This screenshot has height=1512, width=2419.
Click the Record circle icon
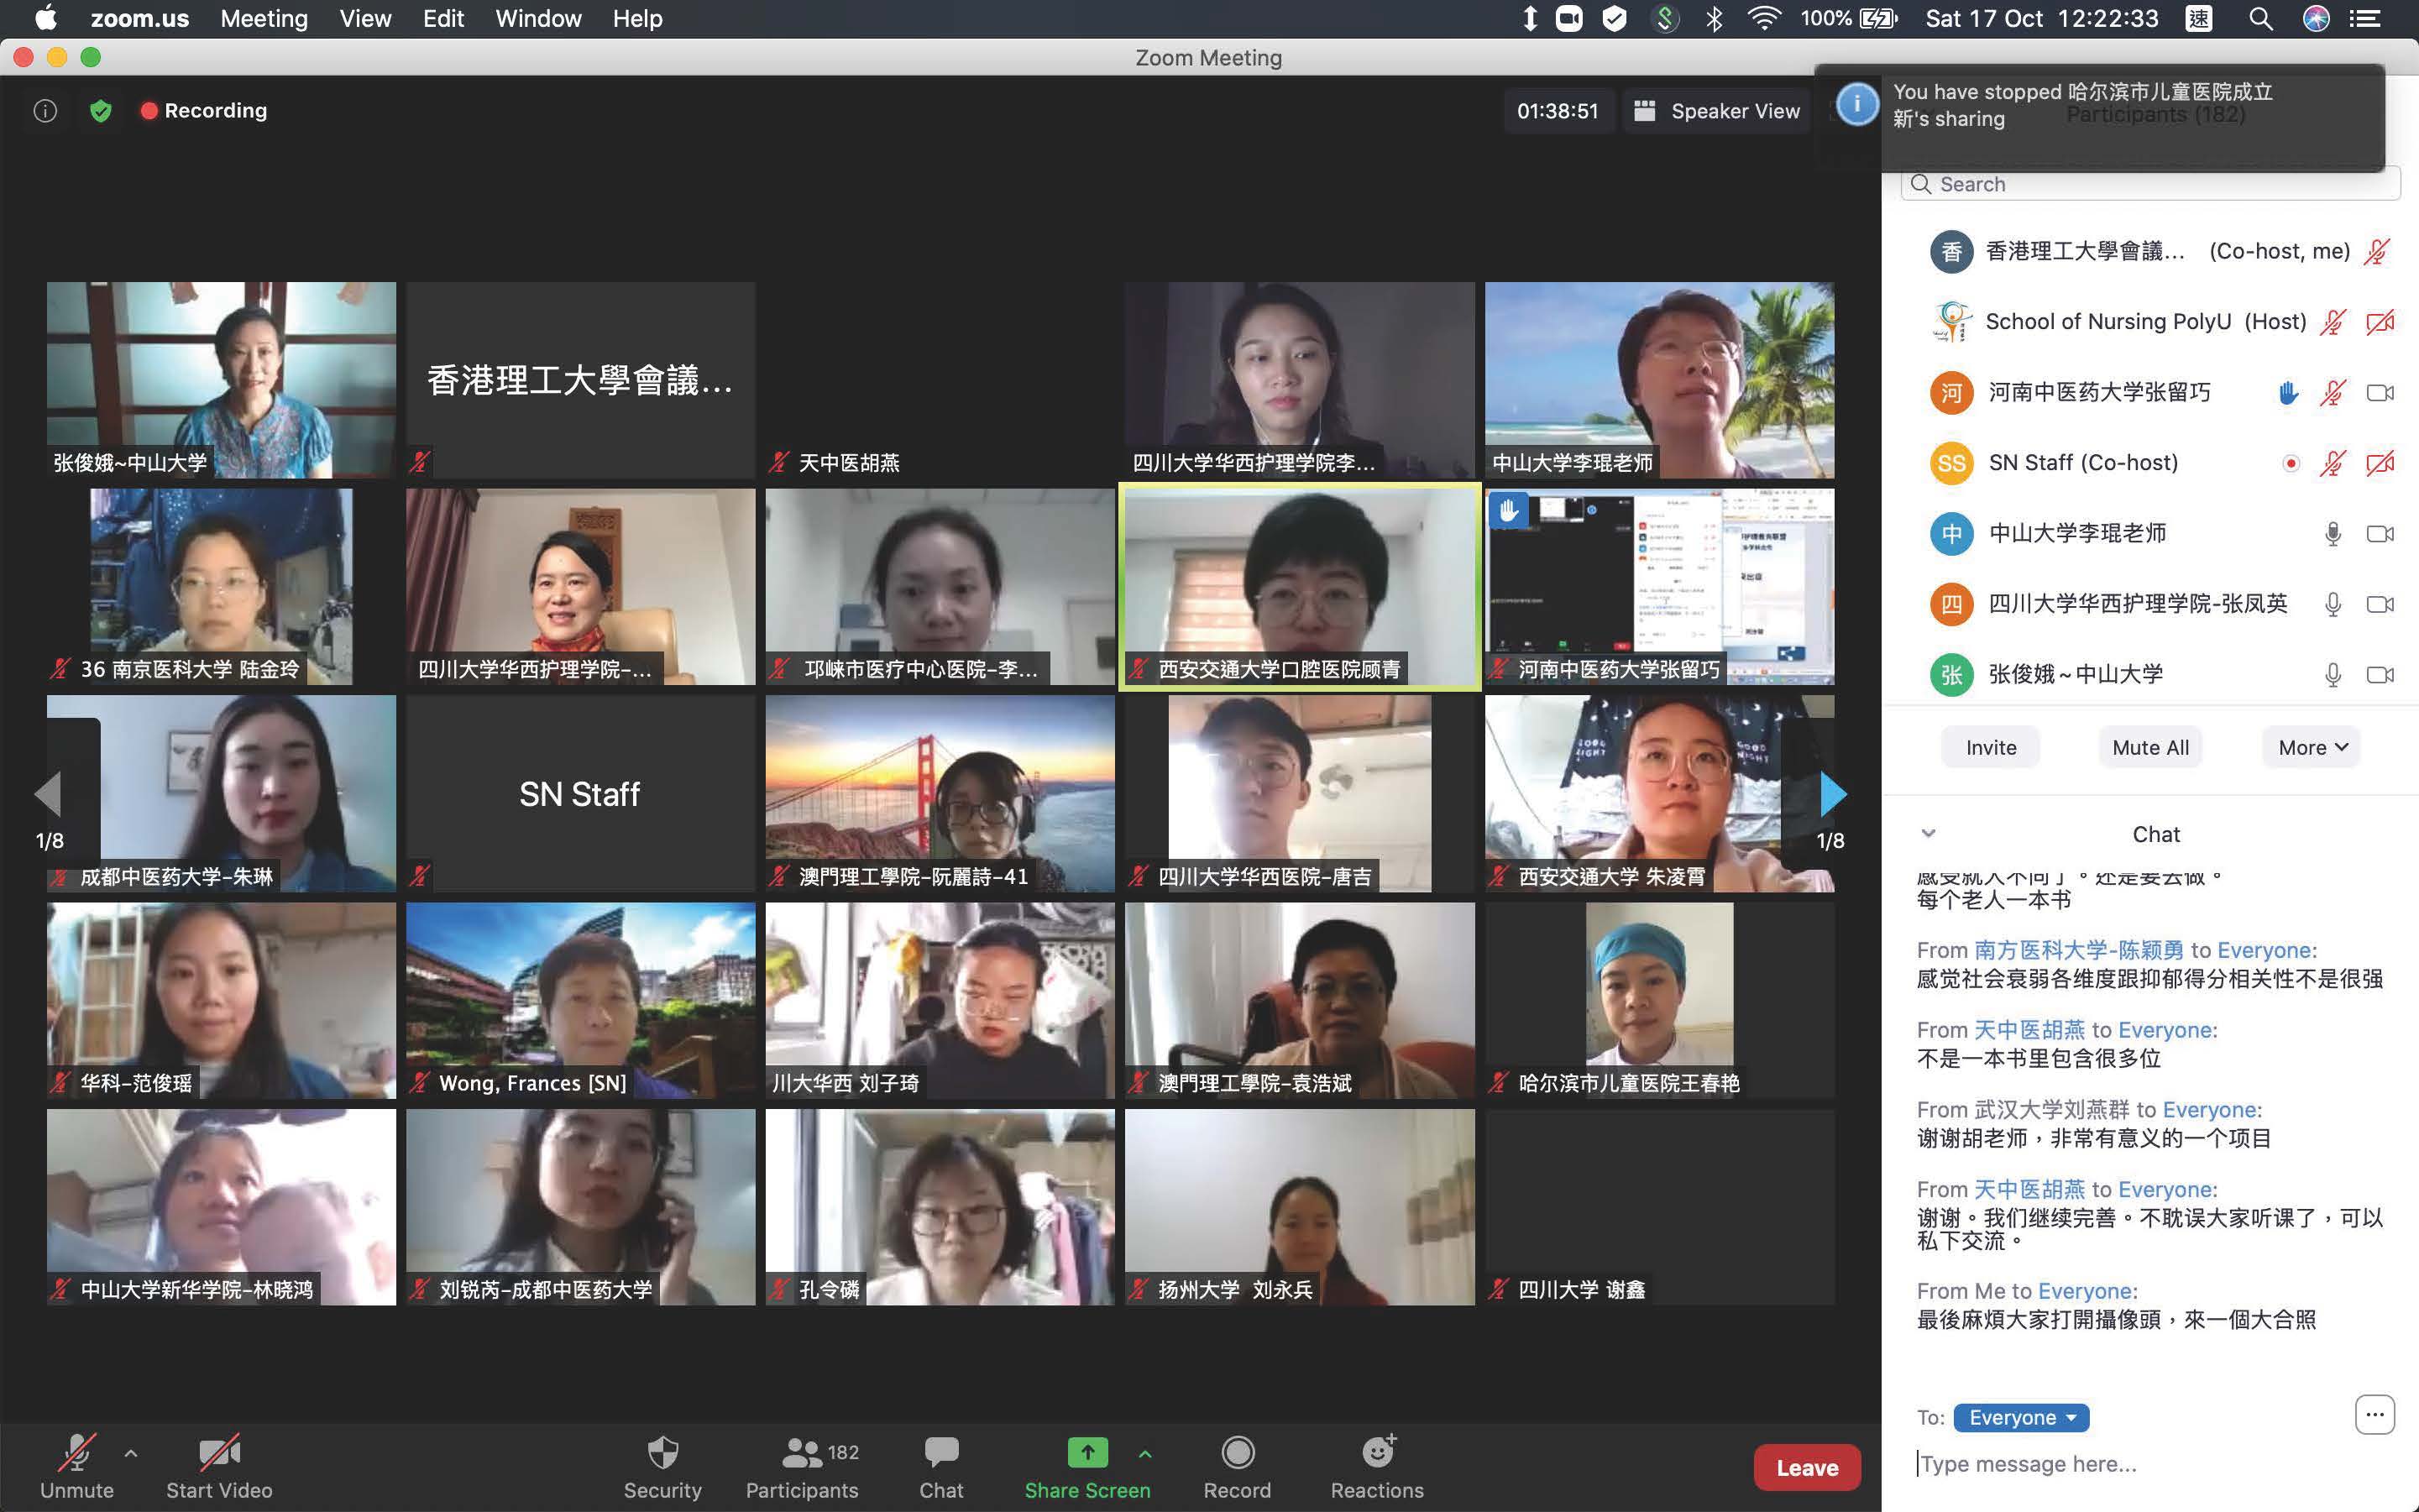[1237, 1453]
